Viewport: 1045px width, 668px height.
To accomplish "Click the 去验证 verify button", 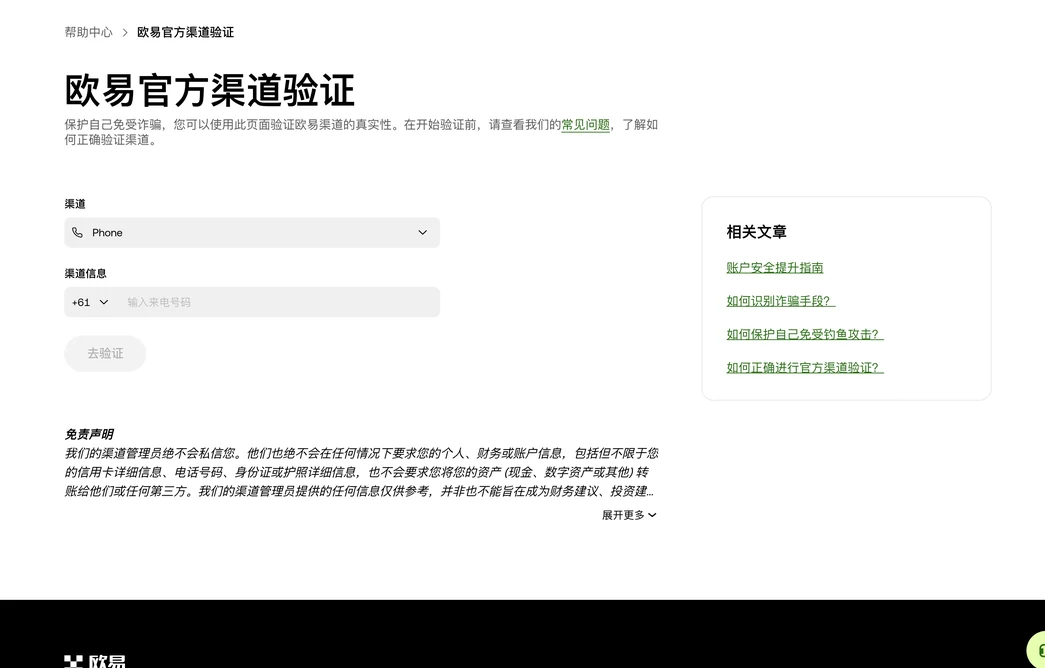I will [105, 353].
